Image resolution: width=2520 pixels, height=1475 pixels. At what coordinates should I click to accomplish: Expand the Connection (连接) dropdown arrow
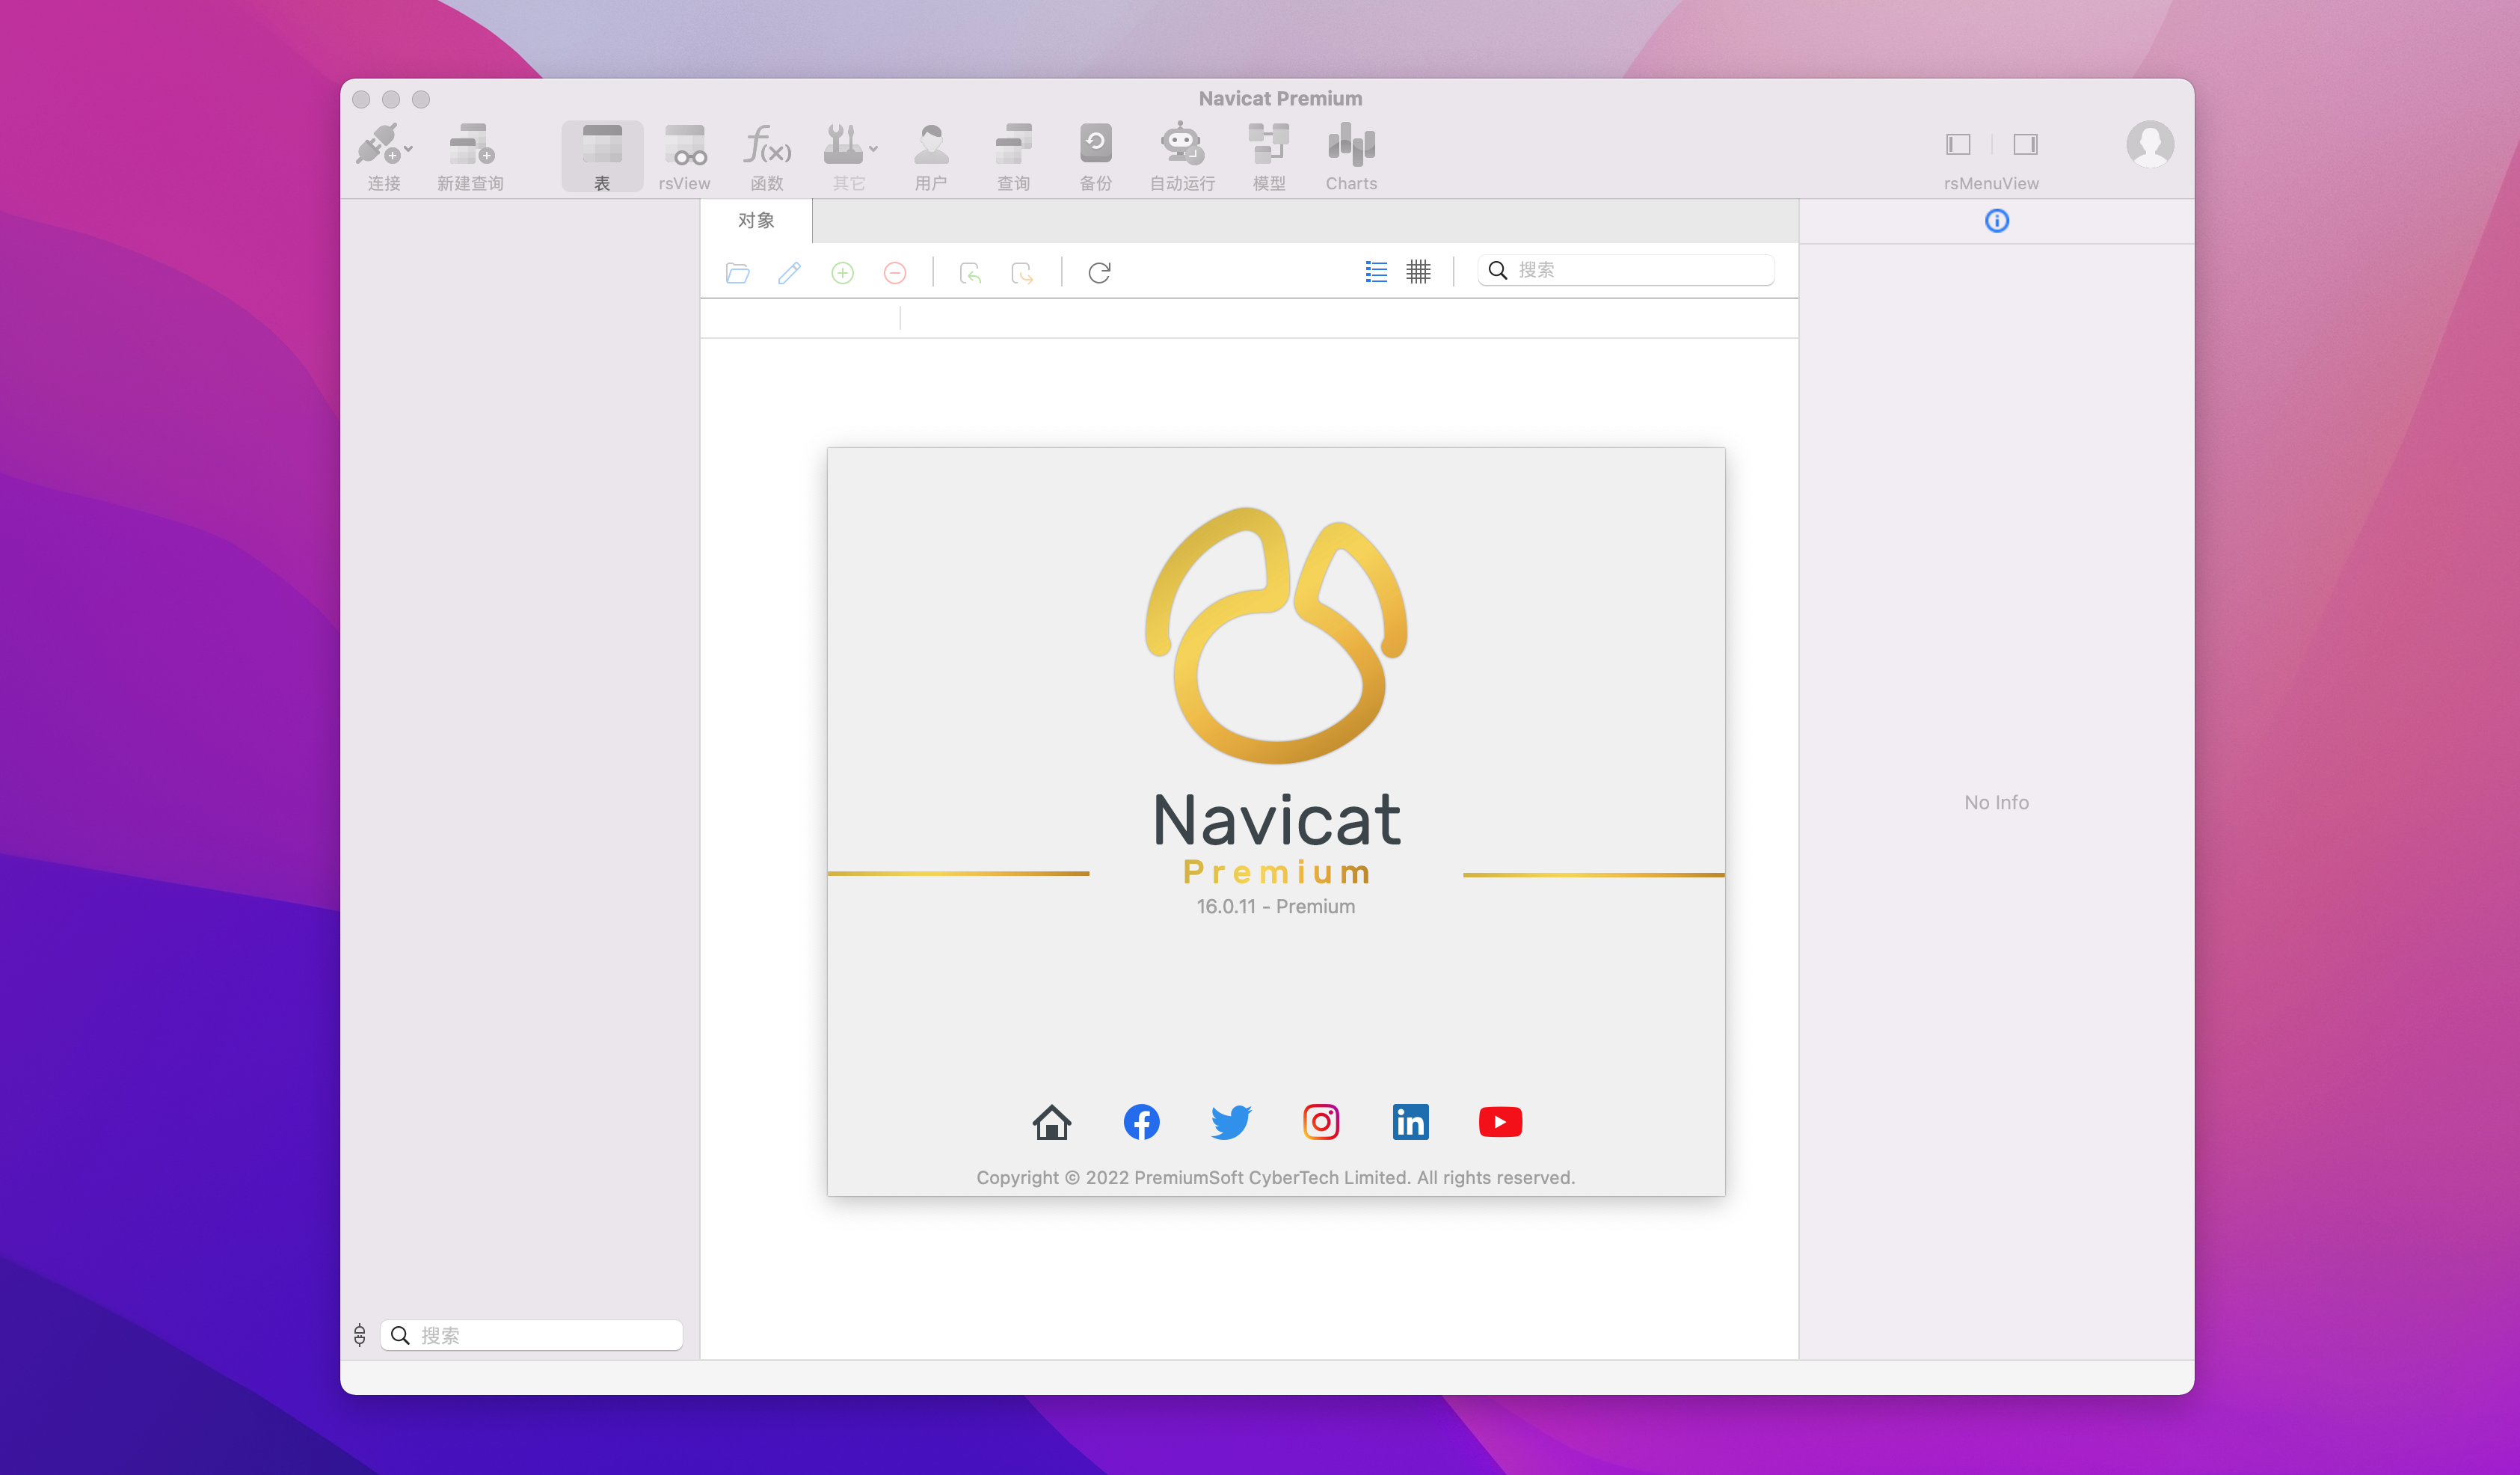tap(409, 149)
